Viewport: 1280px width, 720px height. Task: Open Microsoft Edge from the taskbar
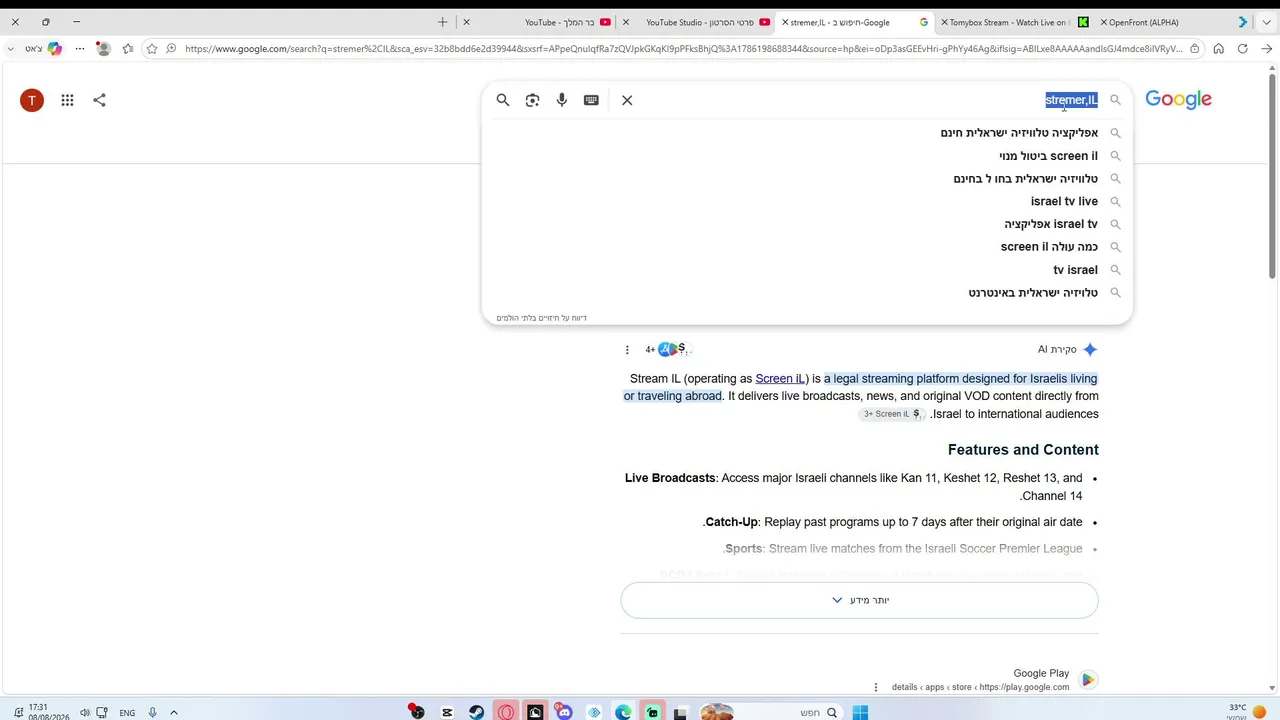pyautogui.click(x=623, y=712)
